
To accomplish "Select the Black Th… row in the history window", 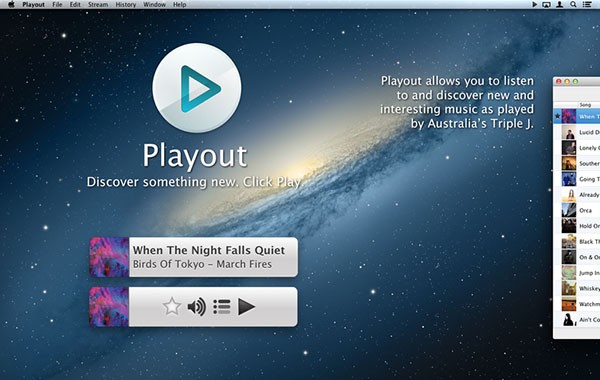I will pyautogui.click(x=577, y=241).
